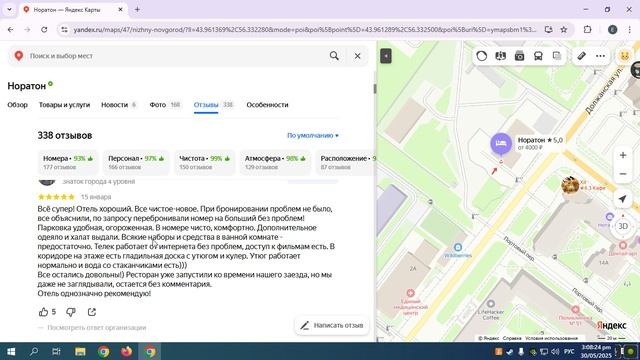Launch Firefox from the taskbar
Image resolution: width=640 pixels, height=360 pixels.
click(127, 351)
